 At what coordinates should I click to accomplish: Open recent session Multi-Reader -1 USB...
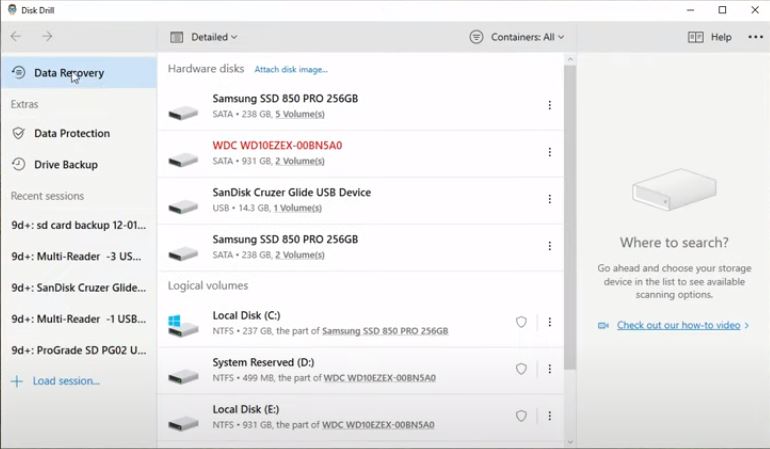tap(79, 319)
